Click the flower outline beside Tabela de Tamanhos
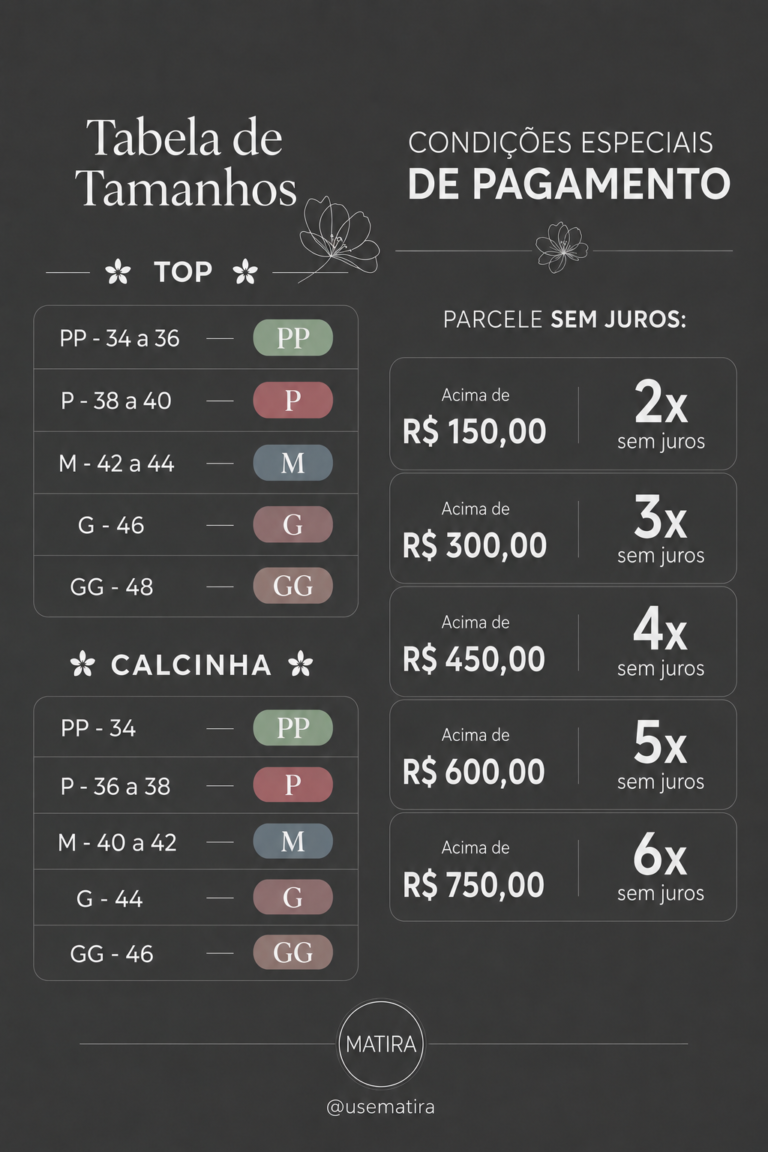This screenshot has height=1152, width=768. [338, 237]
